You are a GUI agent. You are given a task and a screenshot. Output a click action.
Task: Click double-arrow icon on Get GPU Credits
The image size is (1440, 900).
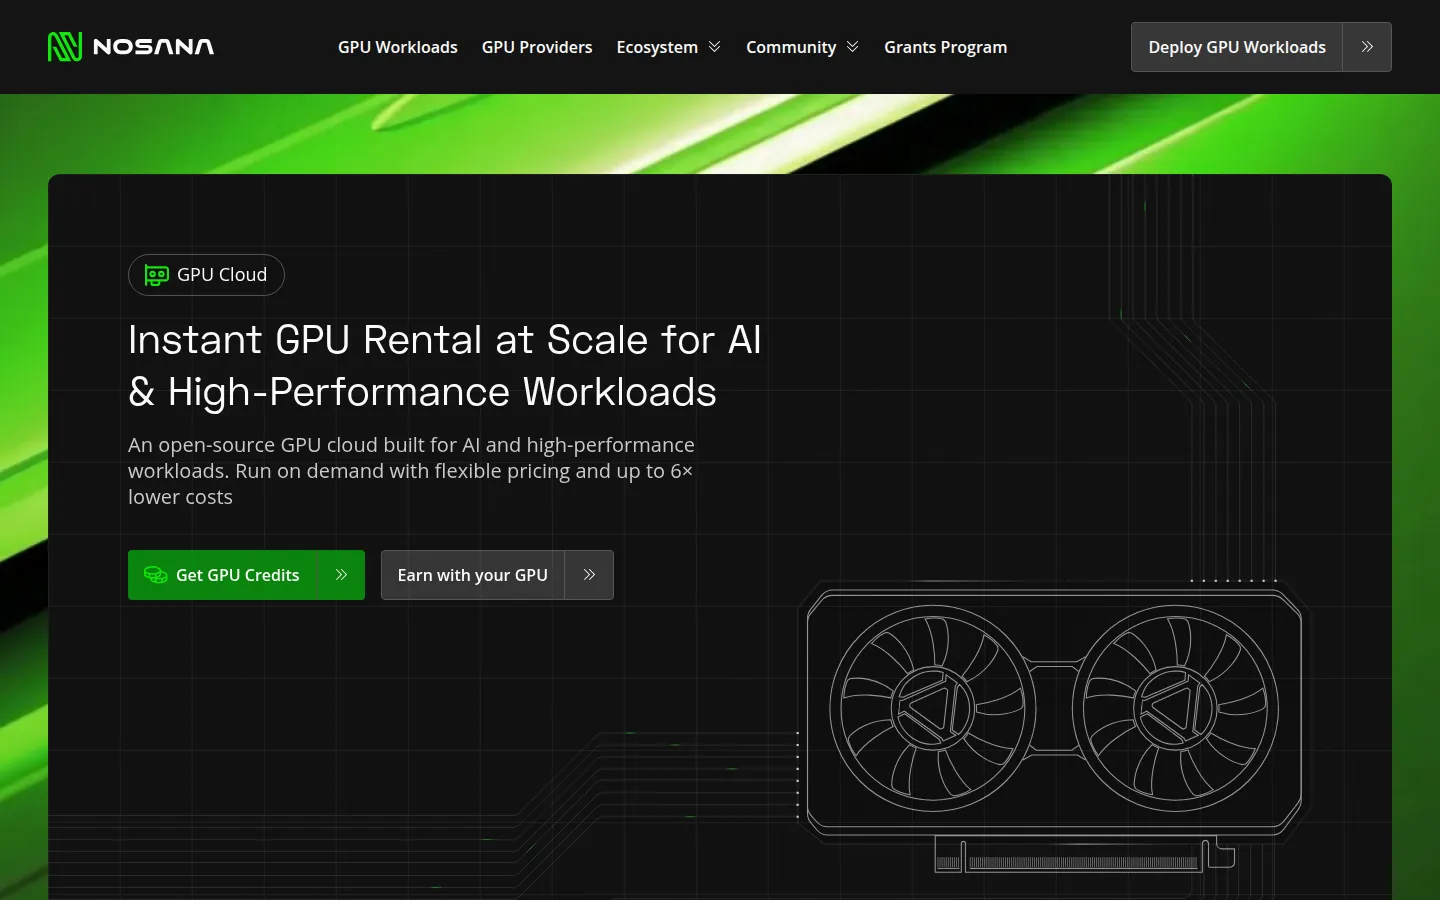(341, 575)
